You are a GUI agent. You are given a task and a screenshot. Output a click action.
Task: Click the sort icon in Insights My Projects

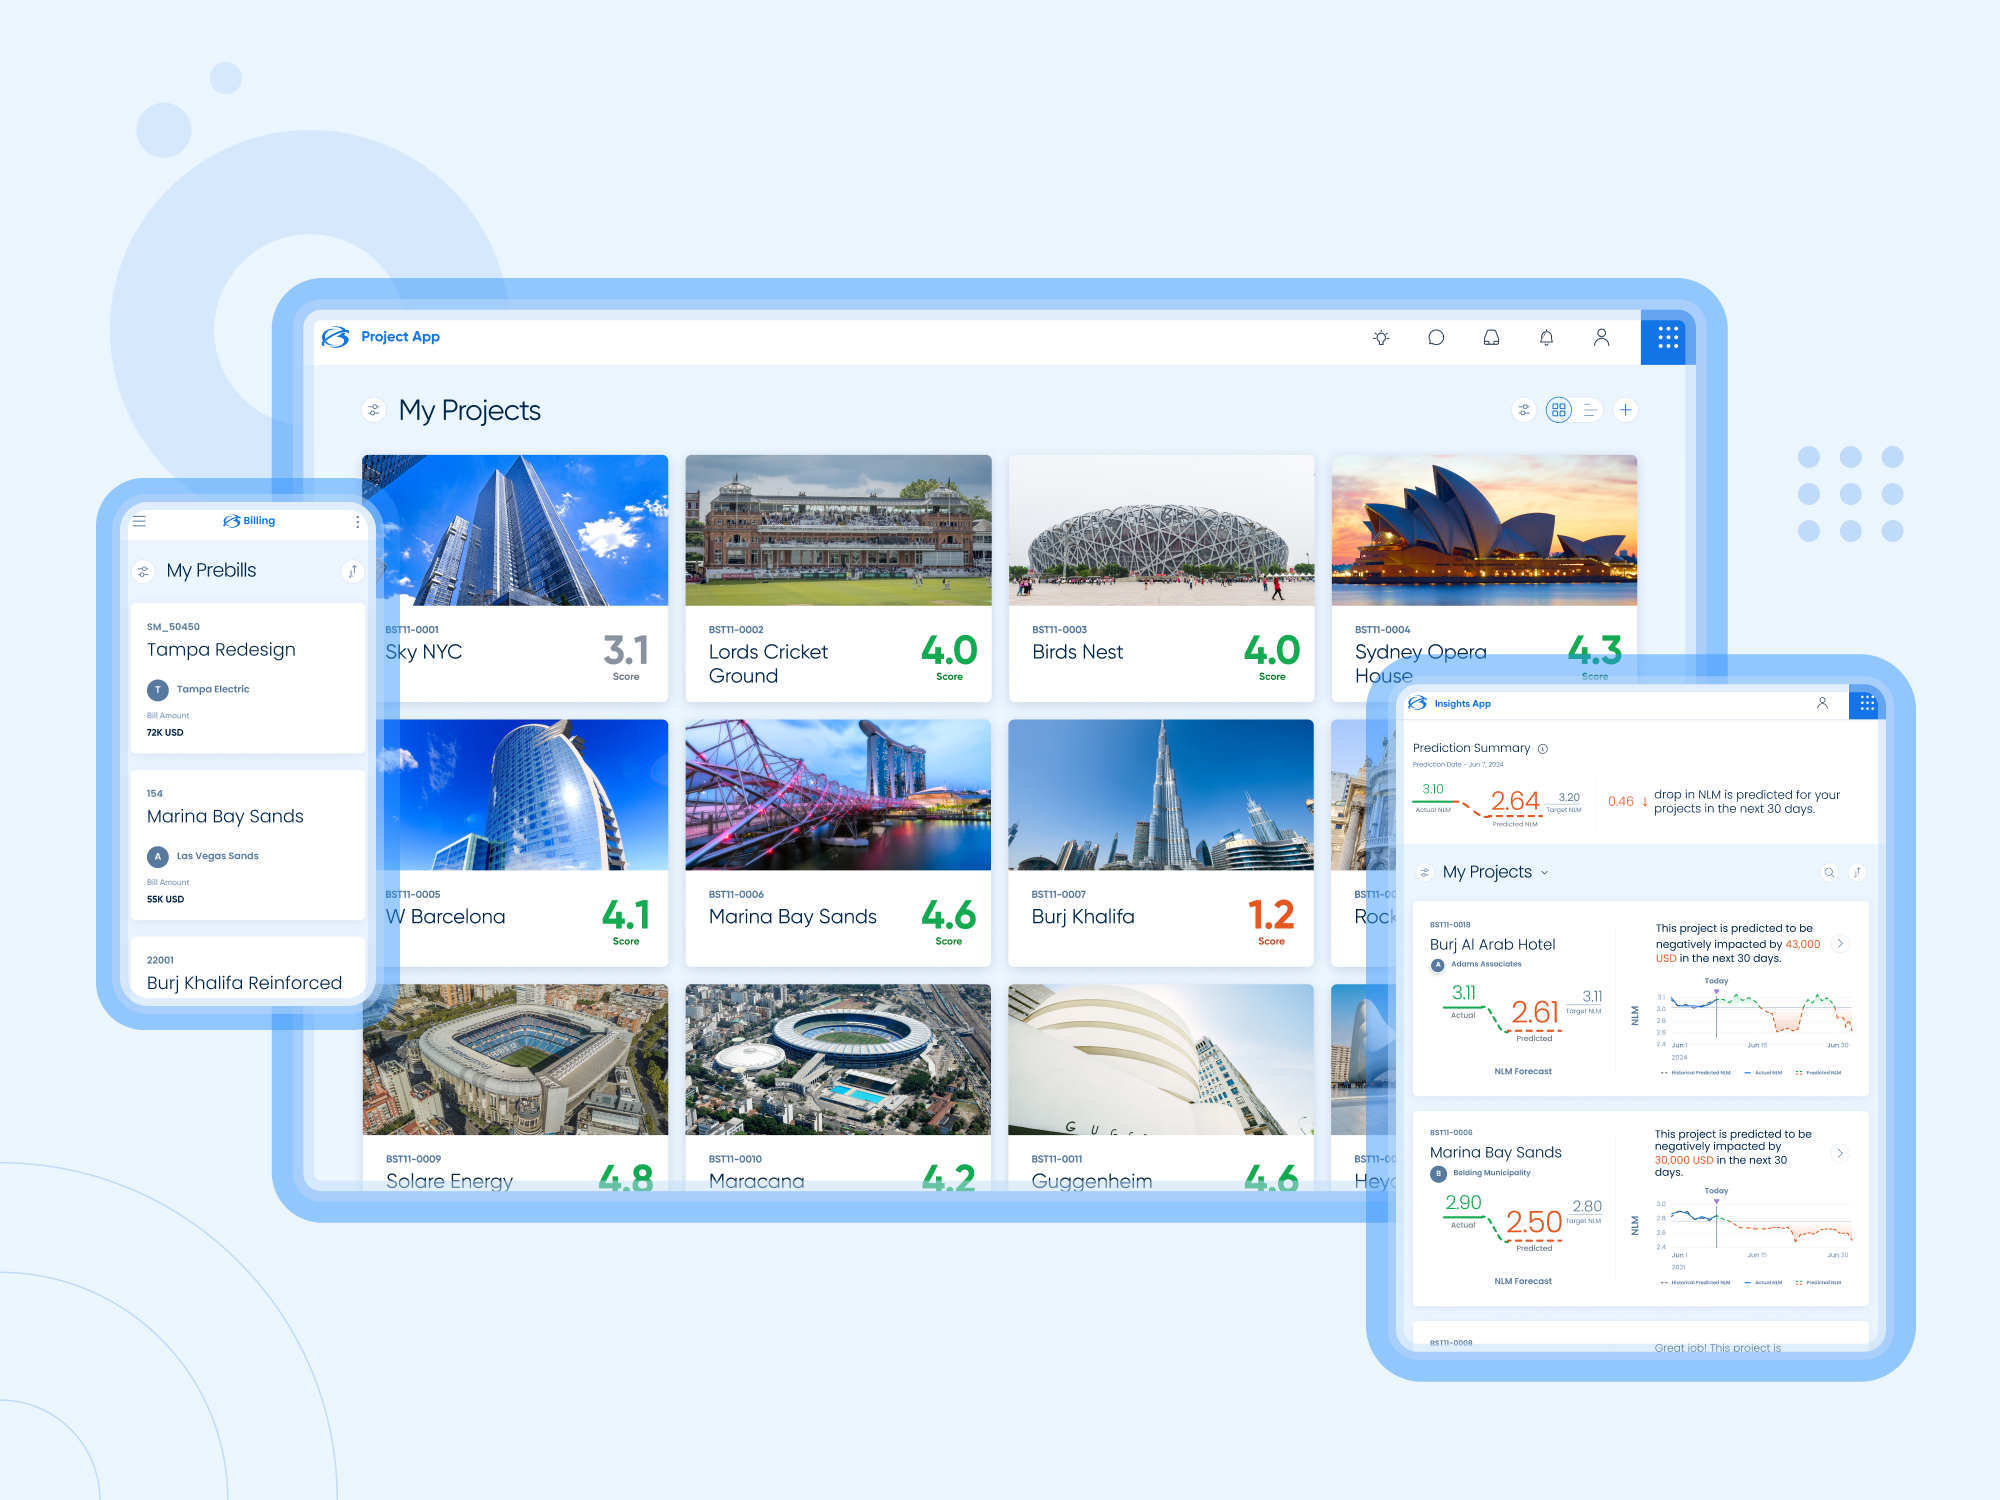[1857, 873]
